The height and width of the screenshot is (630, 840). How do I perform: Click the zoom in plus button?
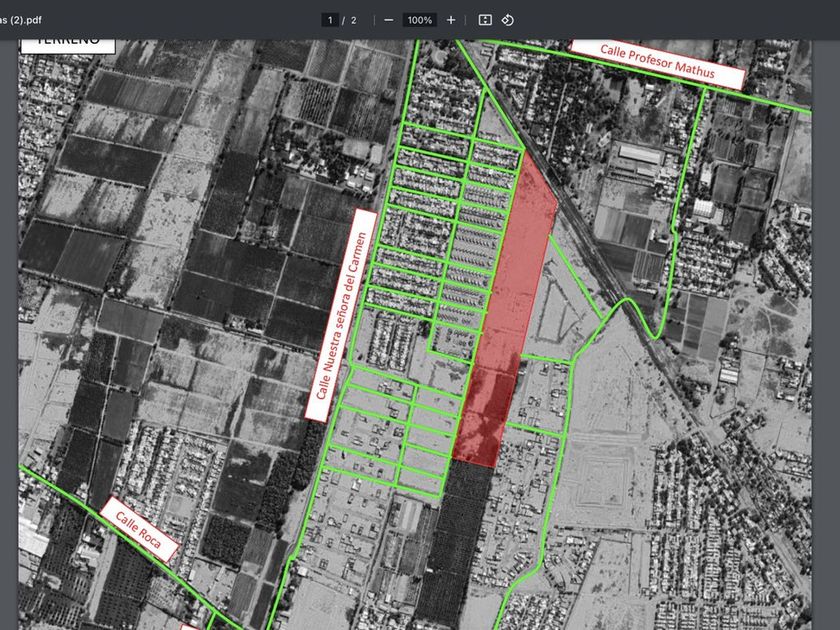[451, 20]
